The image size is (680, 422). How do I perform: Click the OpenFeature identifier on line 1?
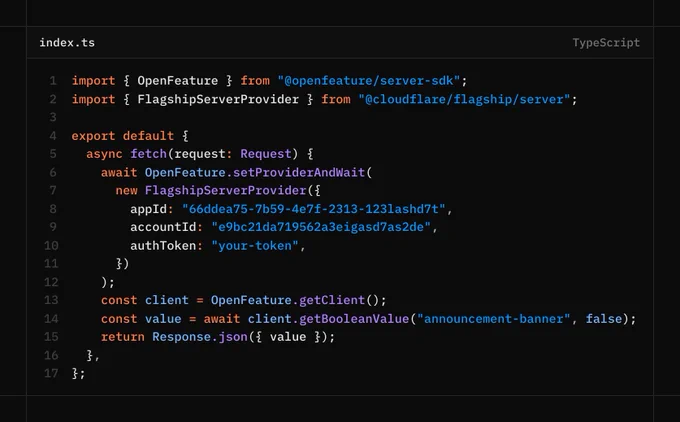coord(178,81)
